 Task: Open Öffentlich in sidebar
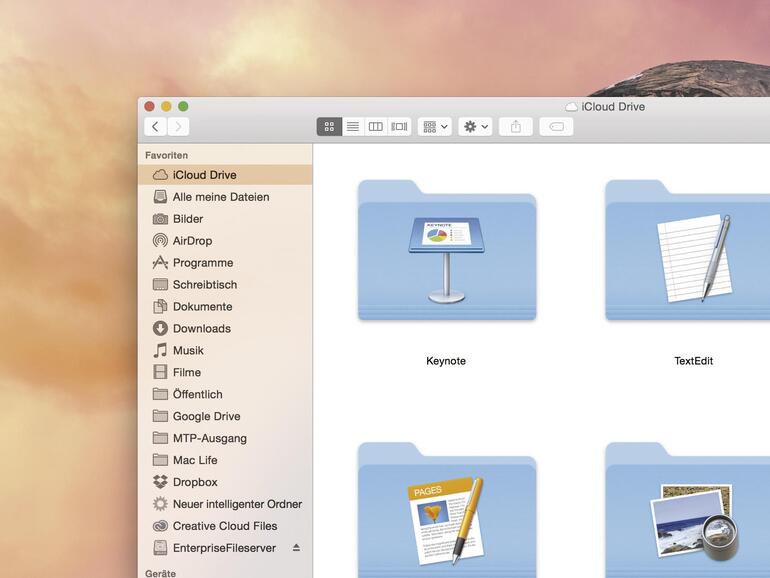(x=225, y=394)
